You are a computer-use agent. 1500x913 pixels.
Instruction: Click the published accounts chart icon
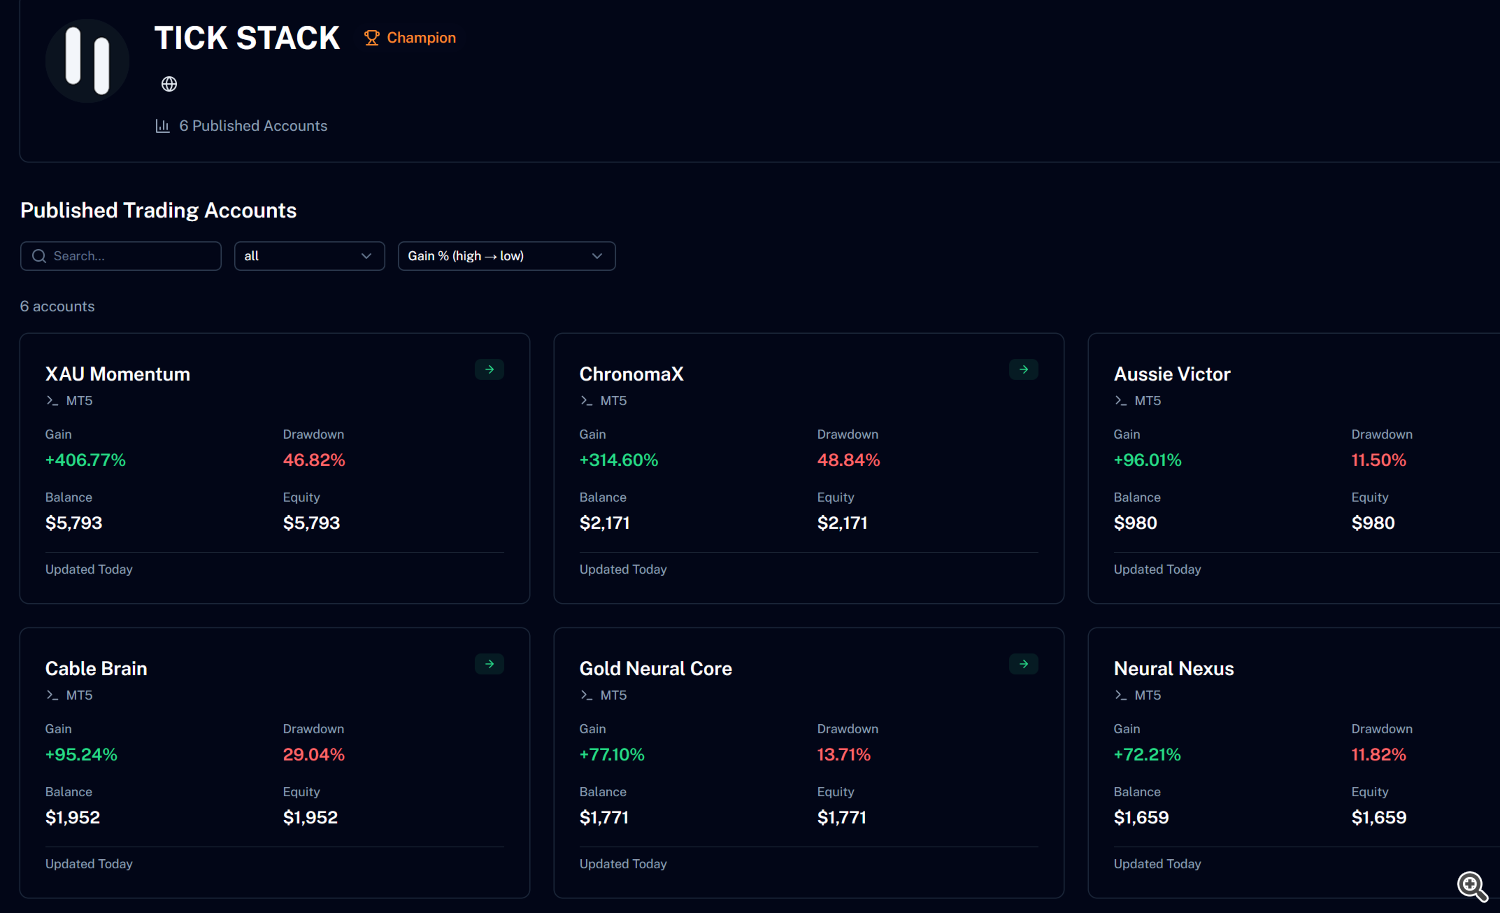click(x=162, y=126)
